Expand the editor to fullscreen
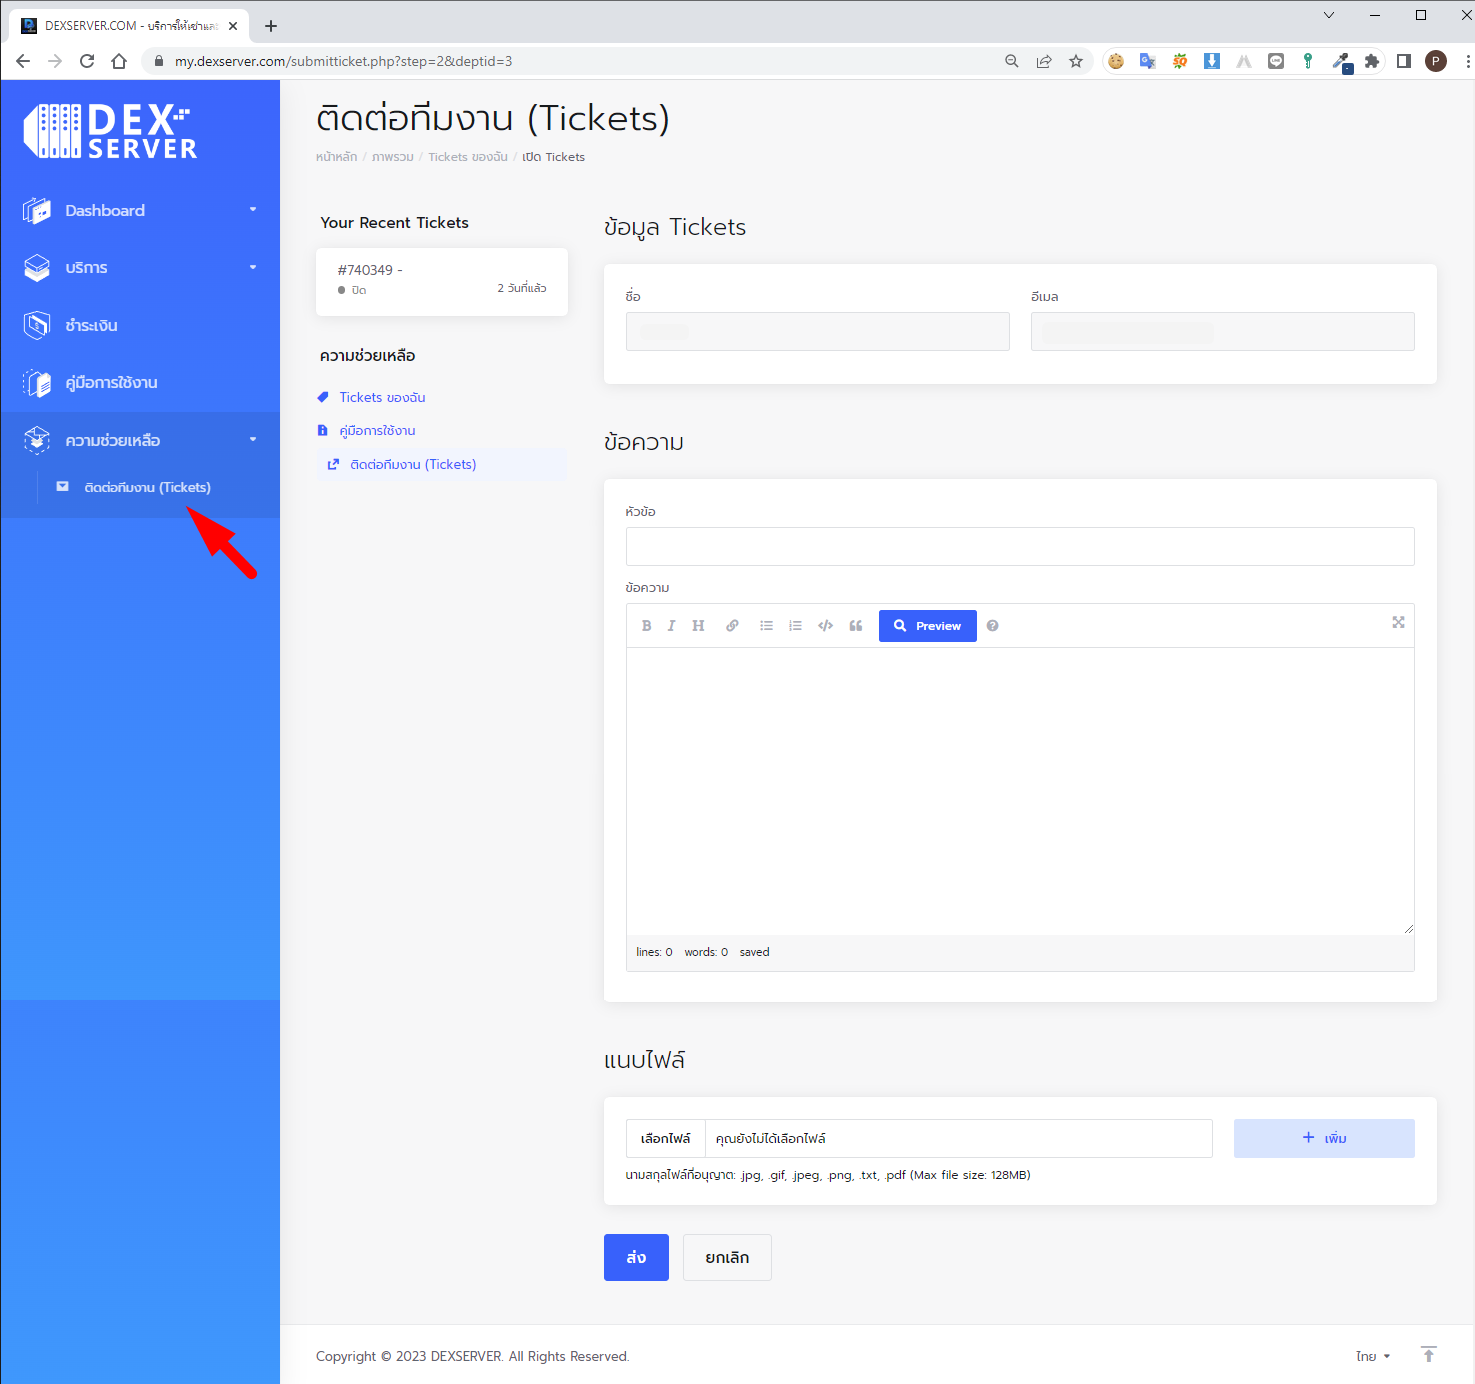Image resolution: width=1475 pixels, height=1384 pixels. pyautogui.click(x=1398, y=623)
